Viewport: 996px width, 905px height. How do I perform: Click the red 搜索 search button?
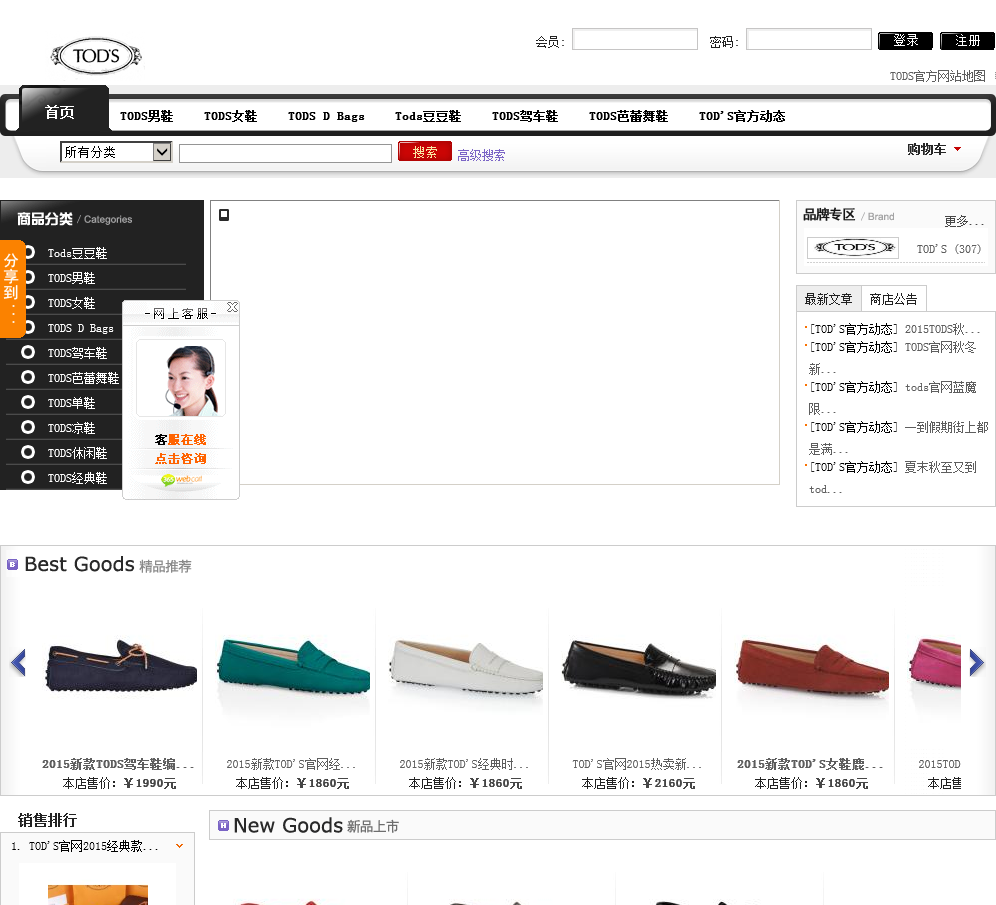425,152
